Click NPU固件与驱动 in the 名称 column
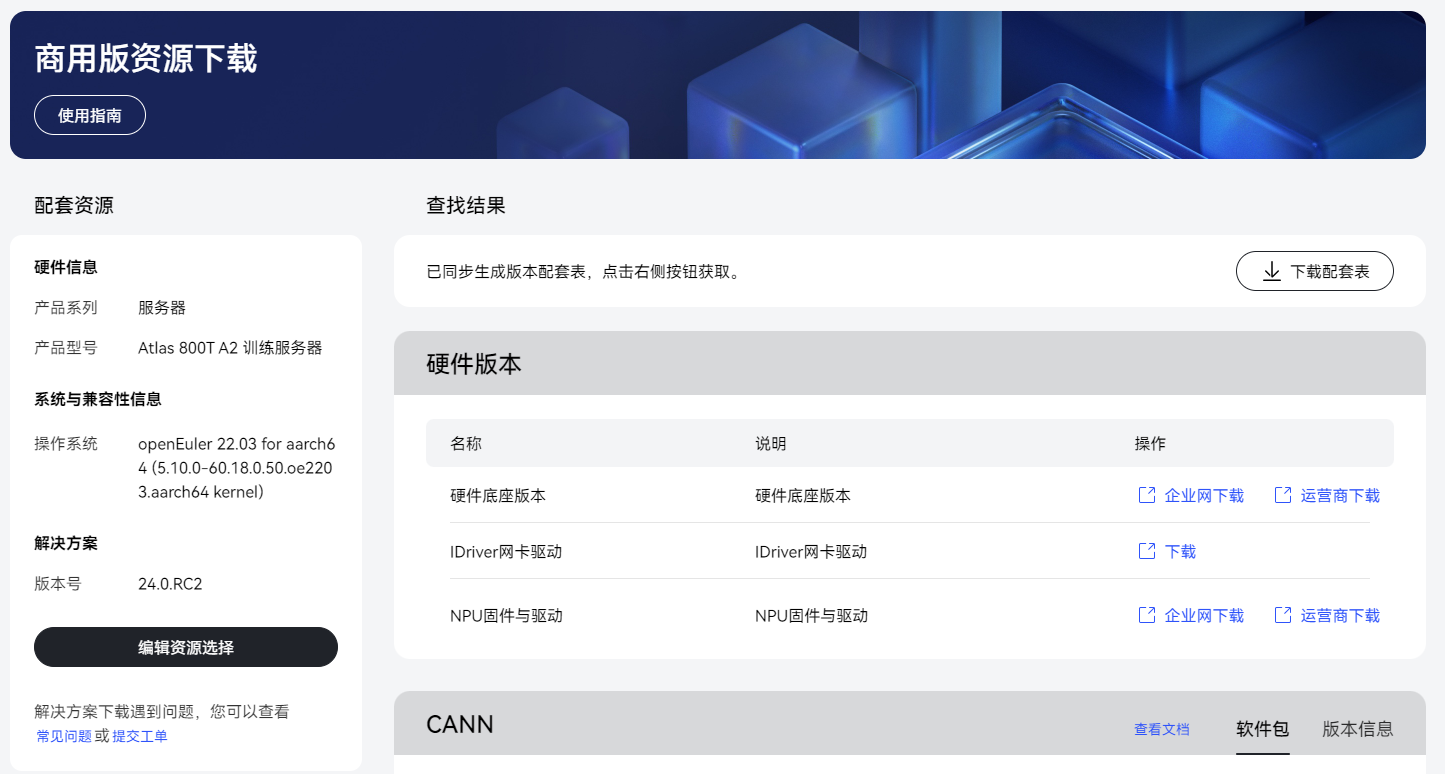This screenshot has width=1445, height=774. 506,615
